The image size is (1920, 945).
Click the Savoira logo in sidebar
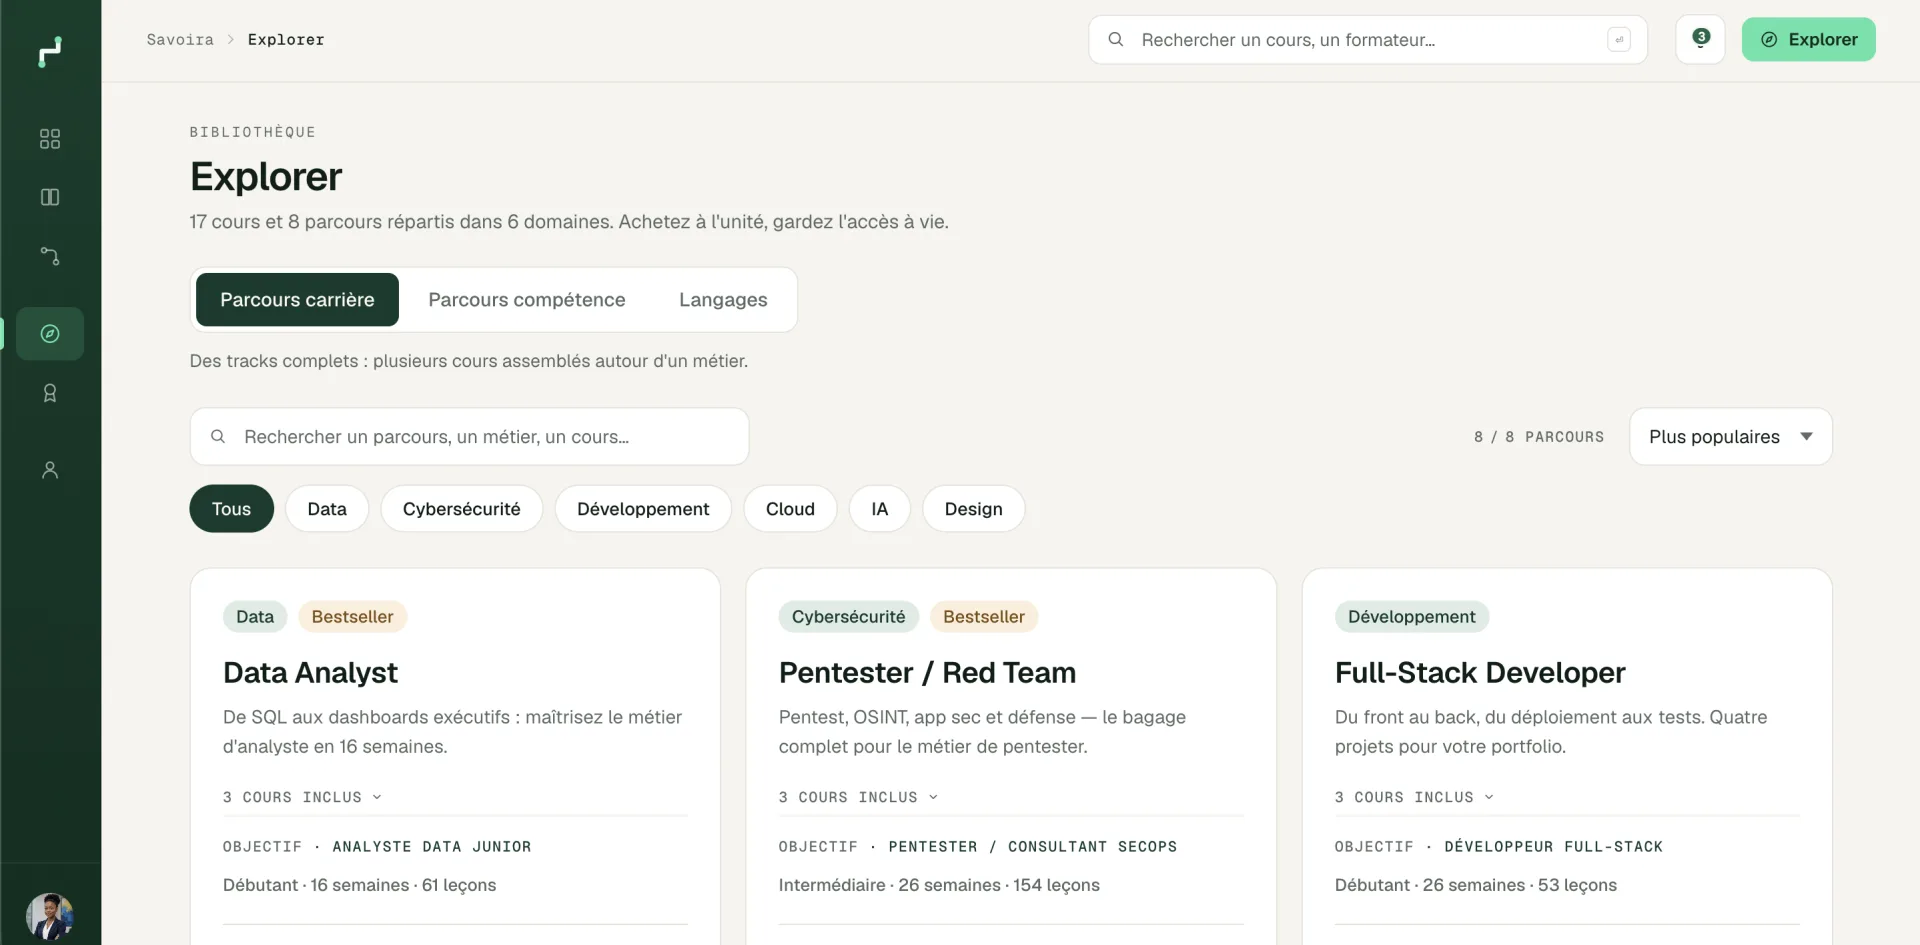tap(50, 51)
